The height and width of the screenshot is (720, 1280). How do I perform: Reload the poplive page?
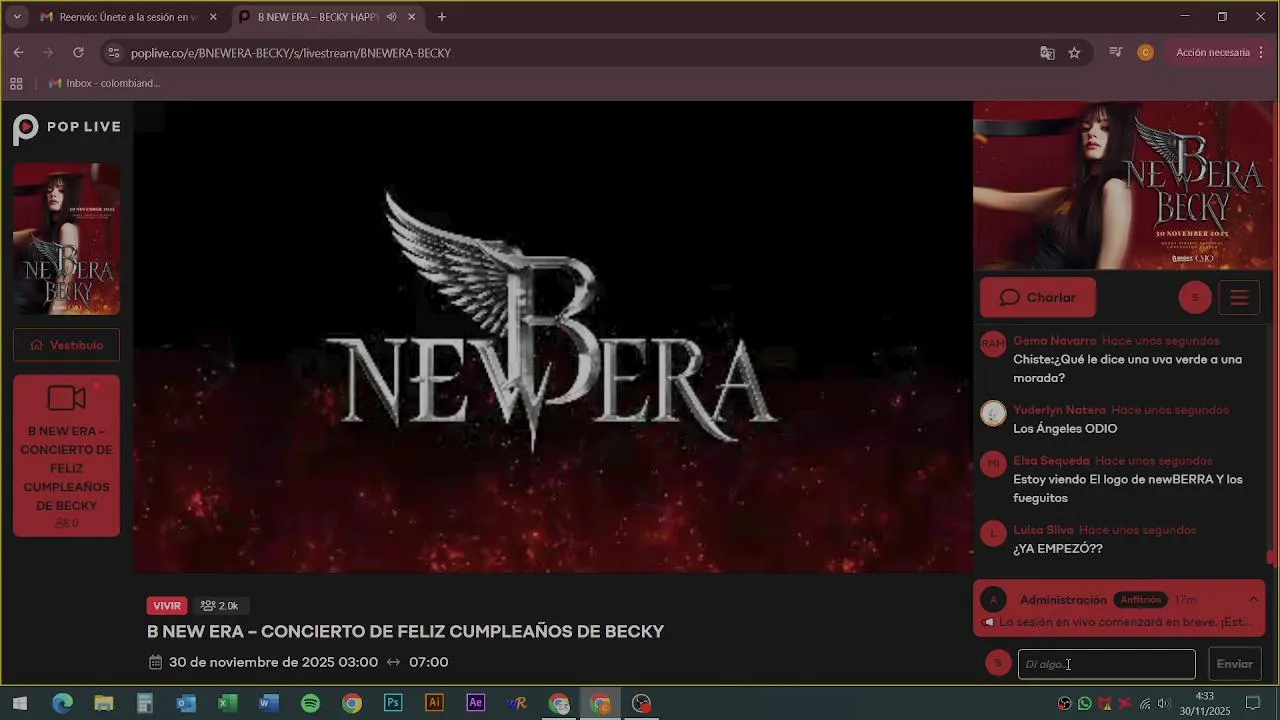[x=78, y=53]
